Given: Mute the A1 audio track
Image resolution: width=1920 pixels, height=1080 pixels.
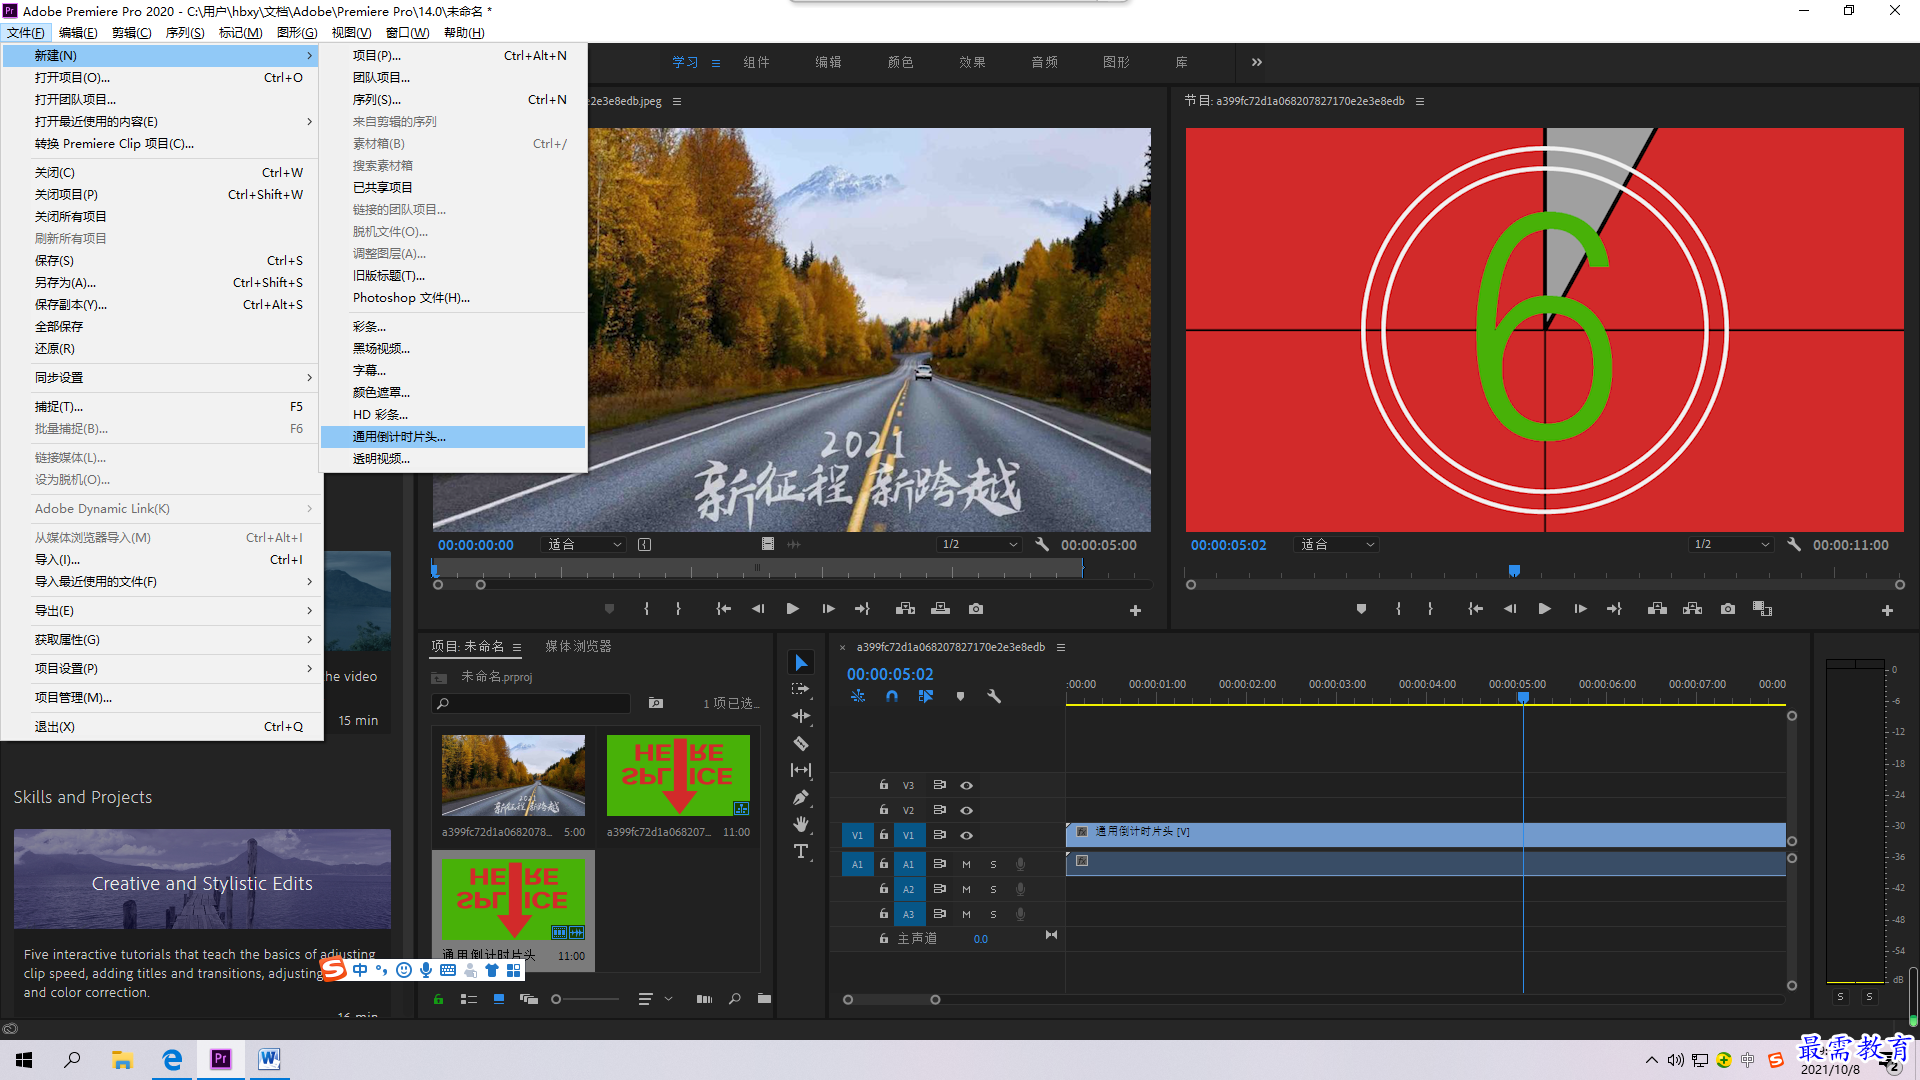Looking at the screenshot, I should coord(966,864).
